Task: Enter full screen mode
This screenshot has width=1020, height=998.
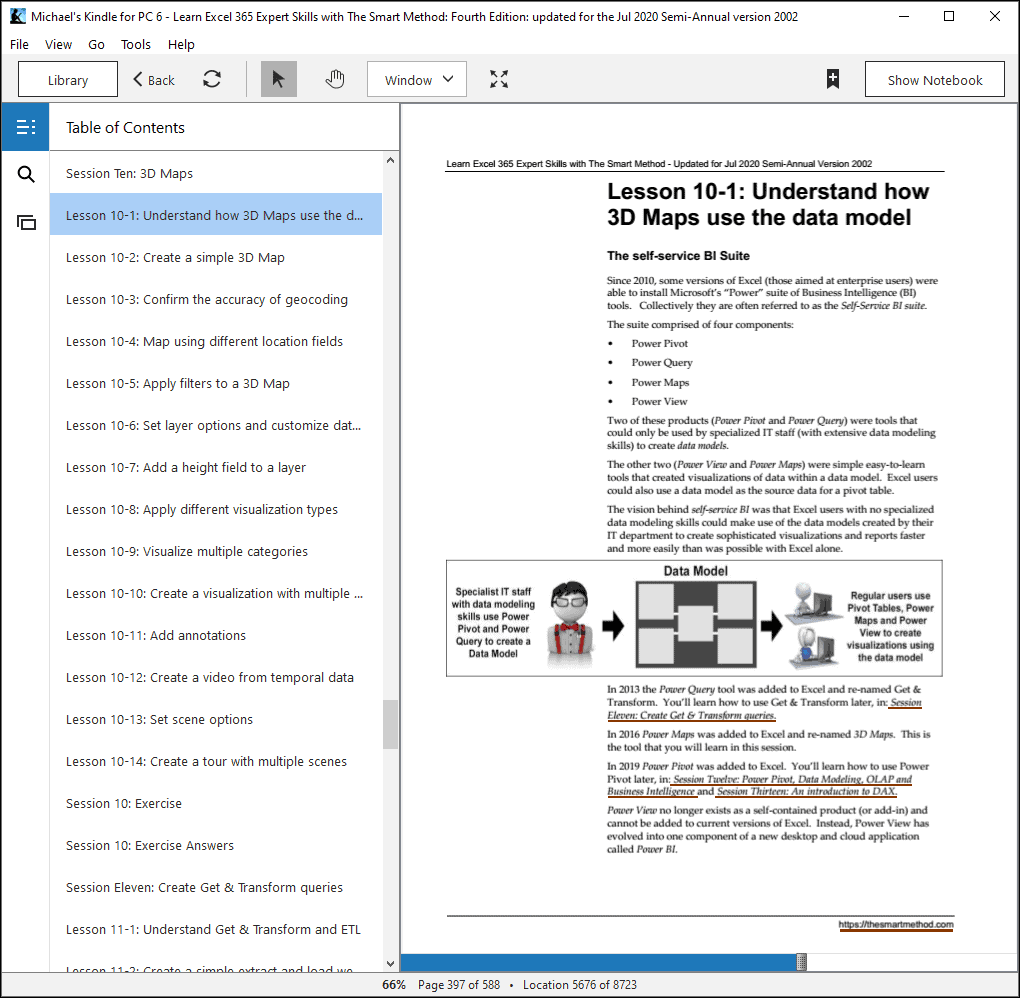Action: [x=499, y=79]
